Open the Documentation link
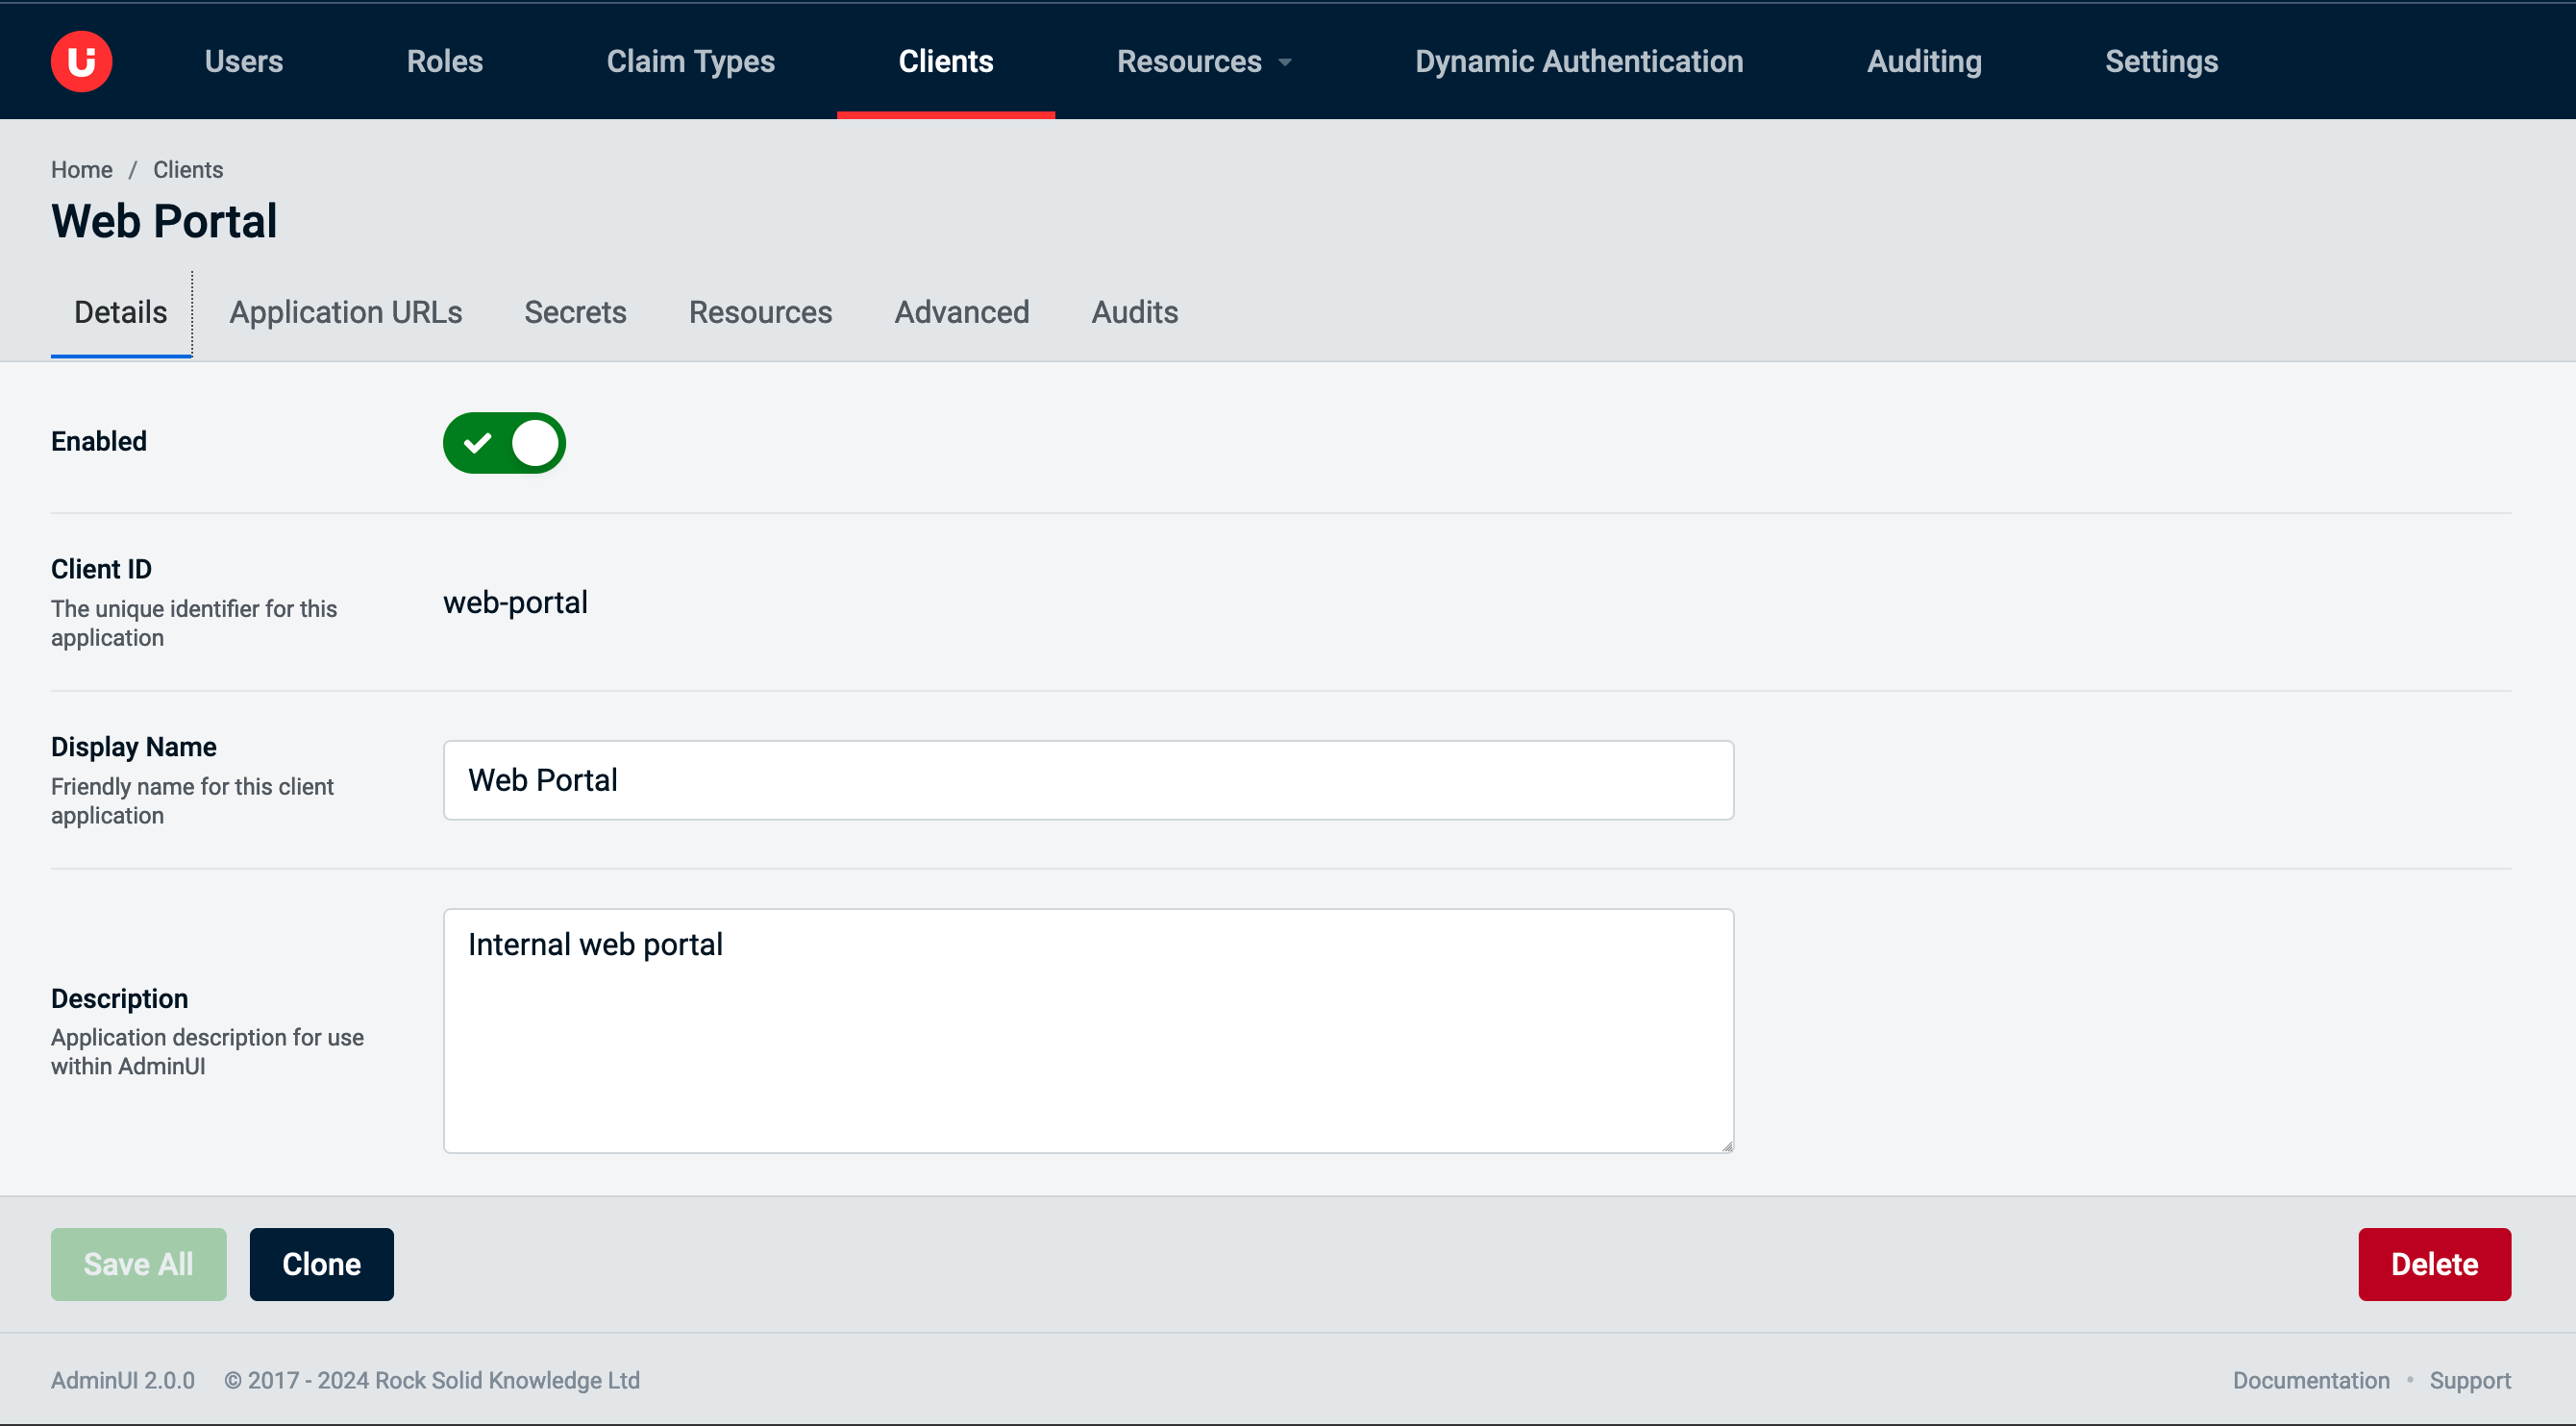 coord(2309,1380)
